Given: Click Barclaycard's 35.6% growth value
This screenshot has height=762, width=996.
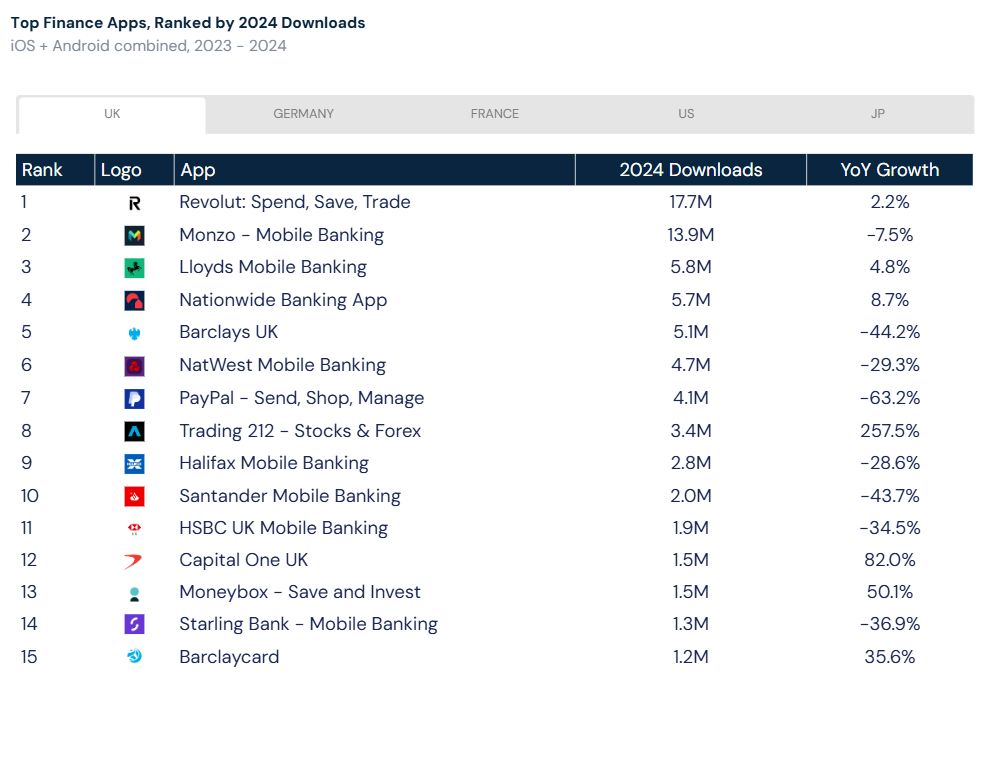Looking at the screenshot, I should pyautogui.click(x=890, y=657).
